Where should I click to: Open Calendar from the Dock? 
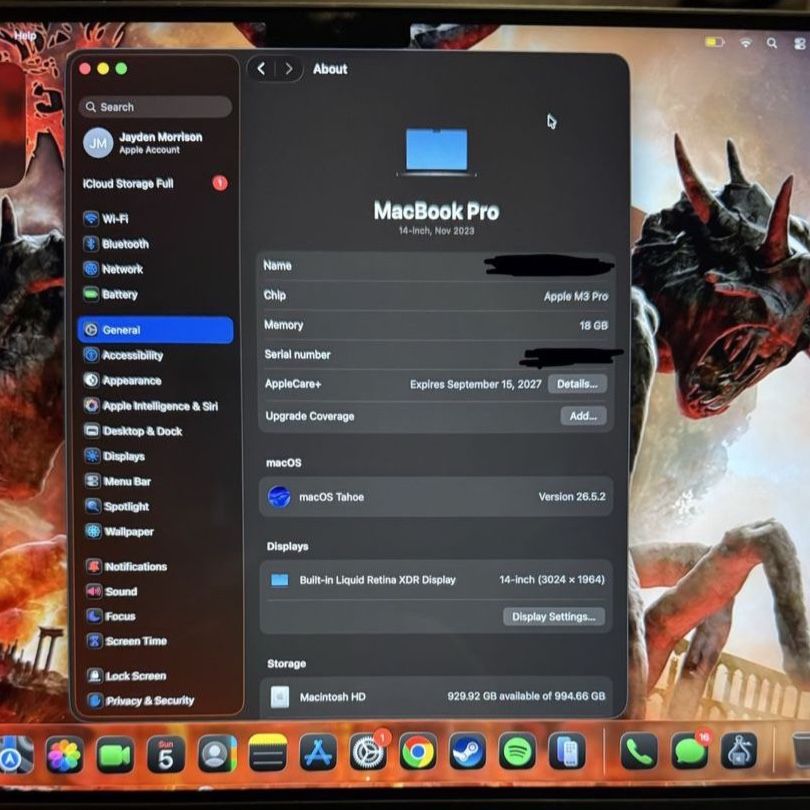tap(165, 755)
